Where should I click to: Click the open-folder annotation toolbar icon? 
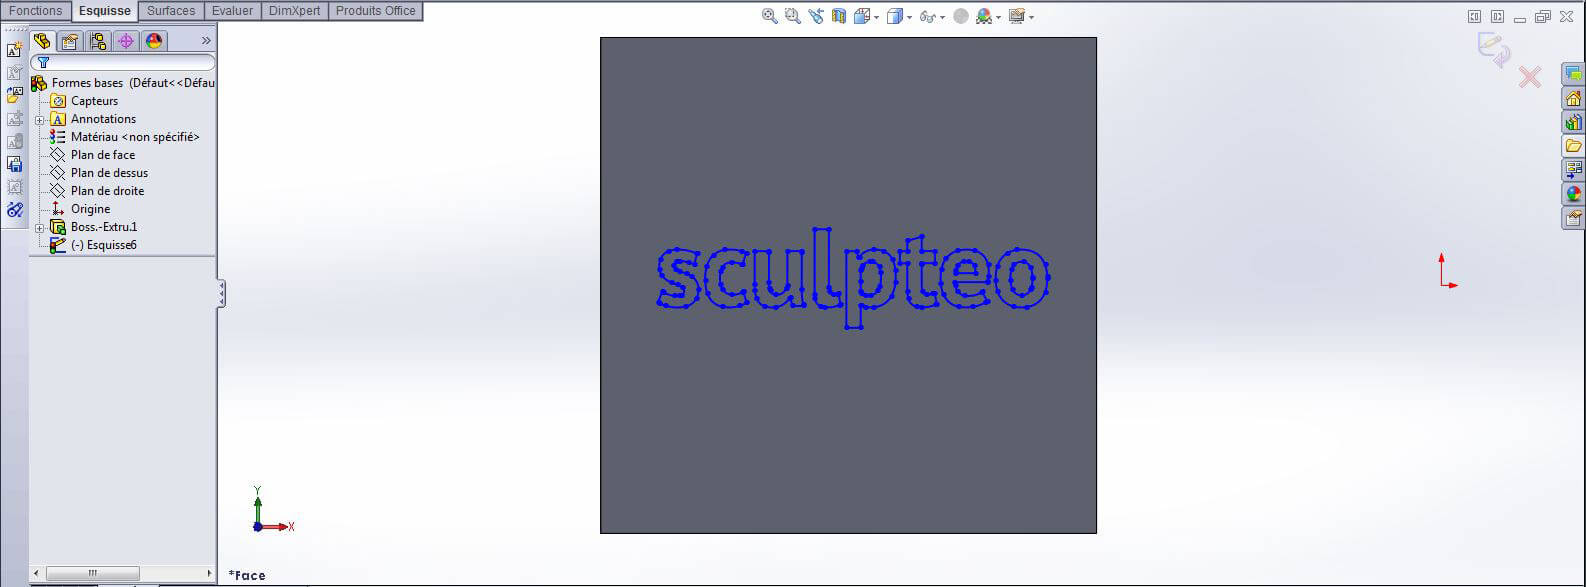pos(14,95)
